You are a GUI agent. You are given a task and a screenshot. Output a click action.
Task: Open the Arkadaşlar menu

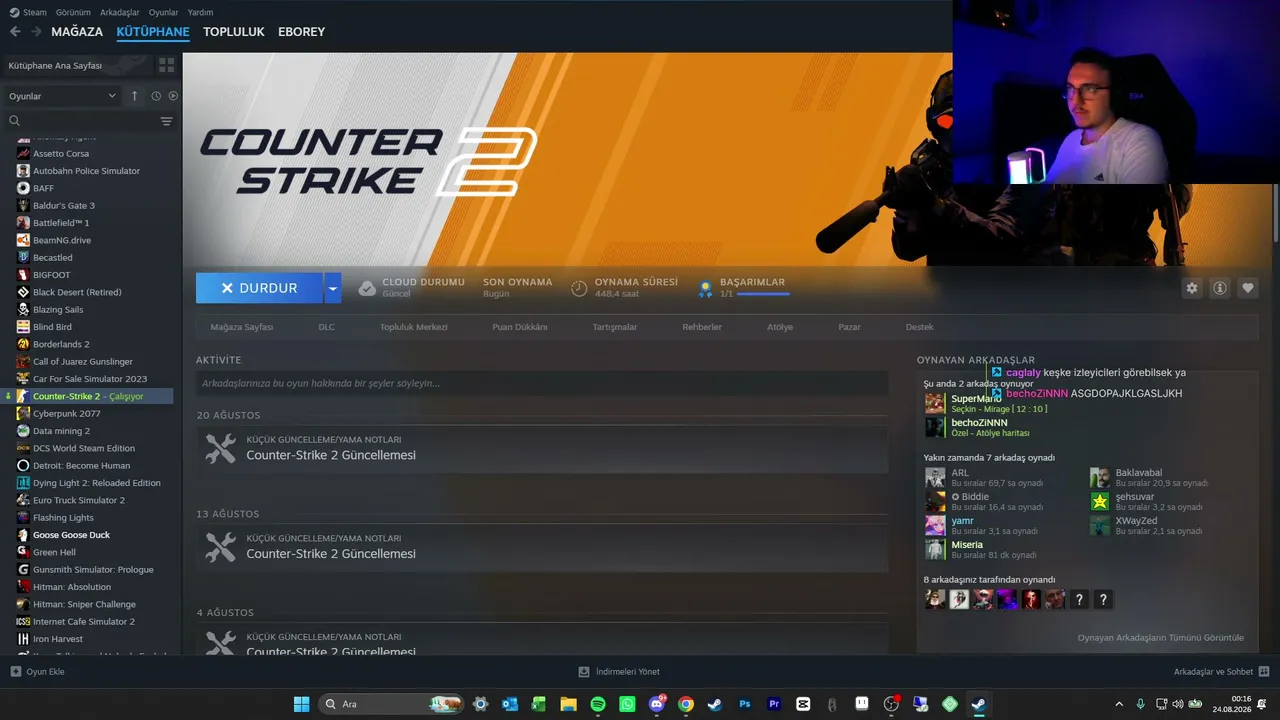point(120,12)
